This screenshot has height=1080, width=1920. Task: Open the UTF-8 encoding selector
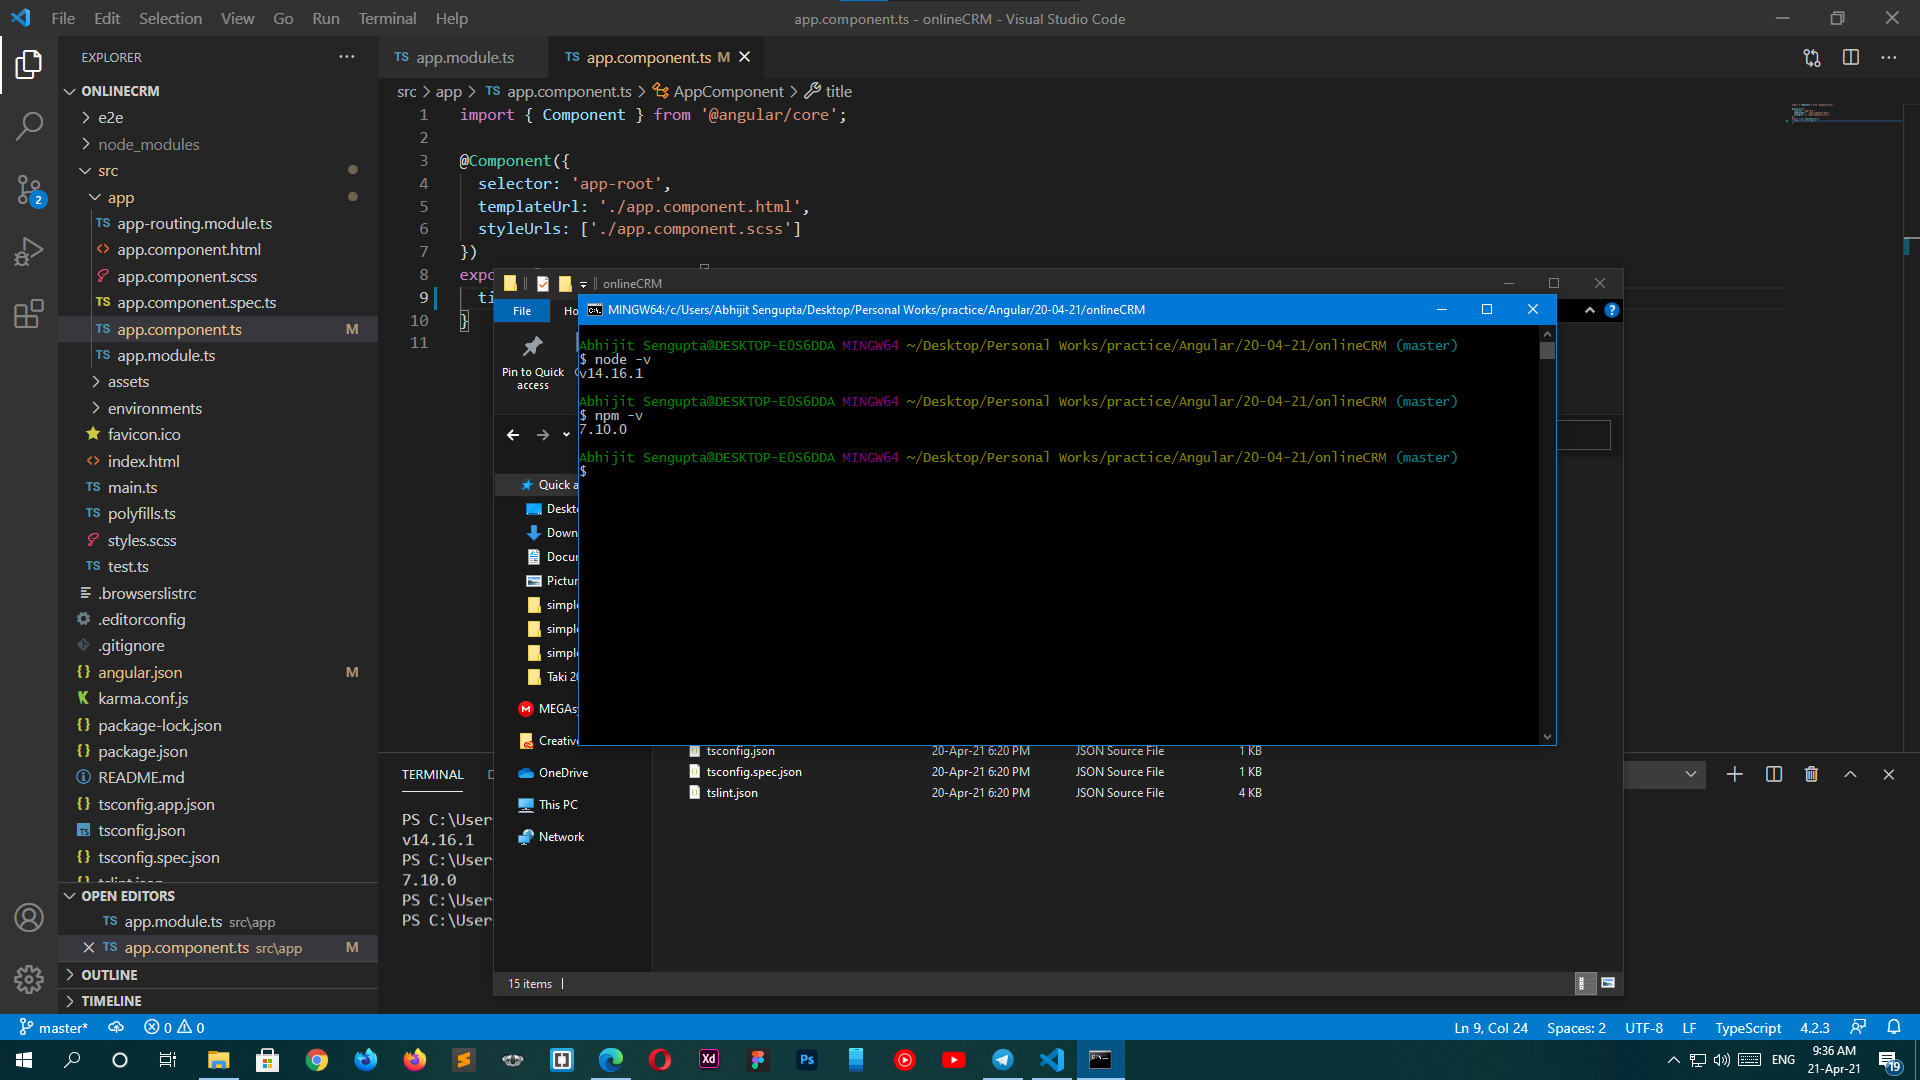tap(1643, 1027)
